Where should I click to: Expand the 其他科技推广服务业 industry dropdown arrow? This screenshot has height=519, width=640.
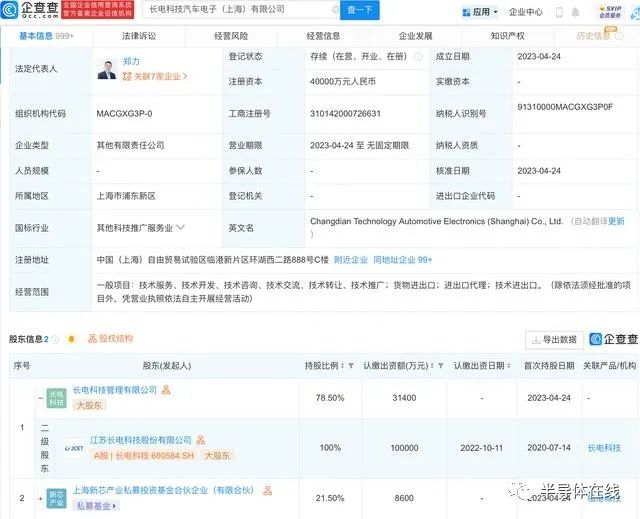point(181,227)
